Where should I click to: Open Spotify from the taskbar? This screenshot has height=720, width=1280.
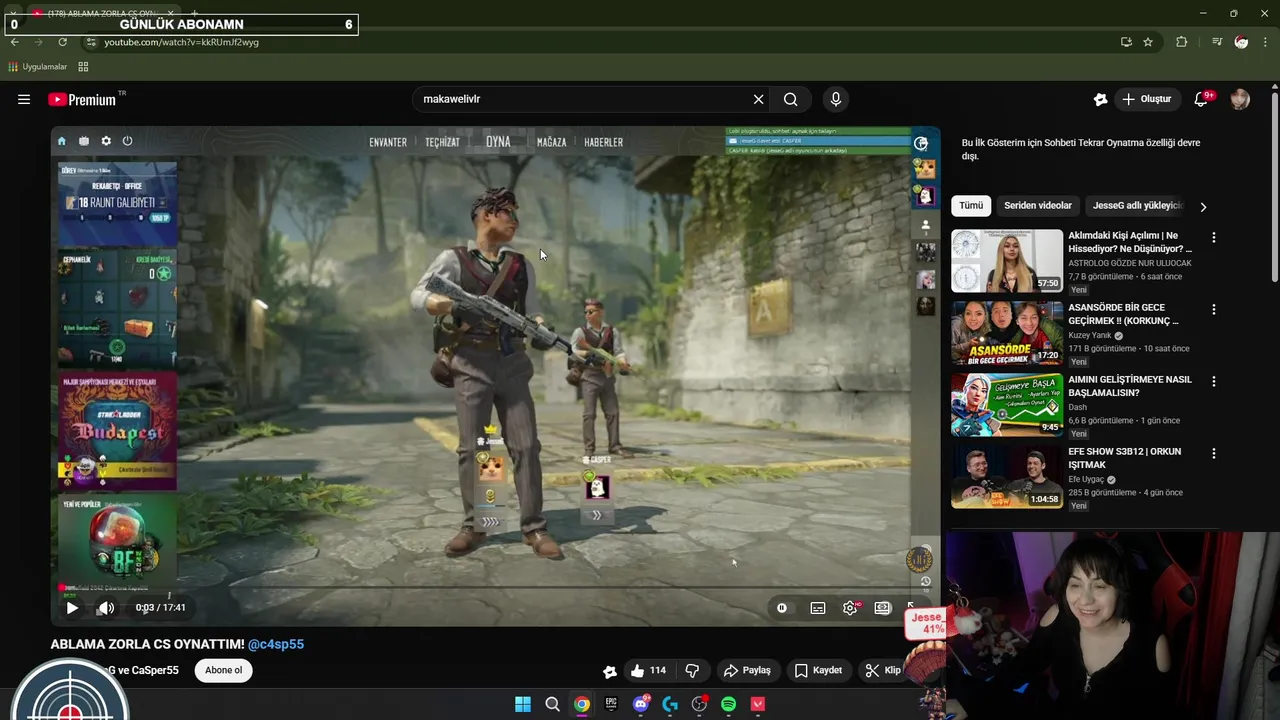click(x=729, y=704)
